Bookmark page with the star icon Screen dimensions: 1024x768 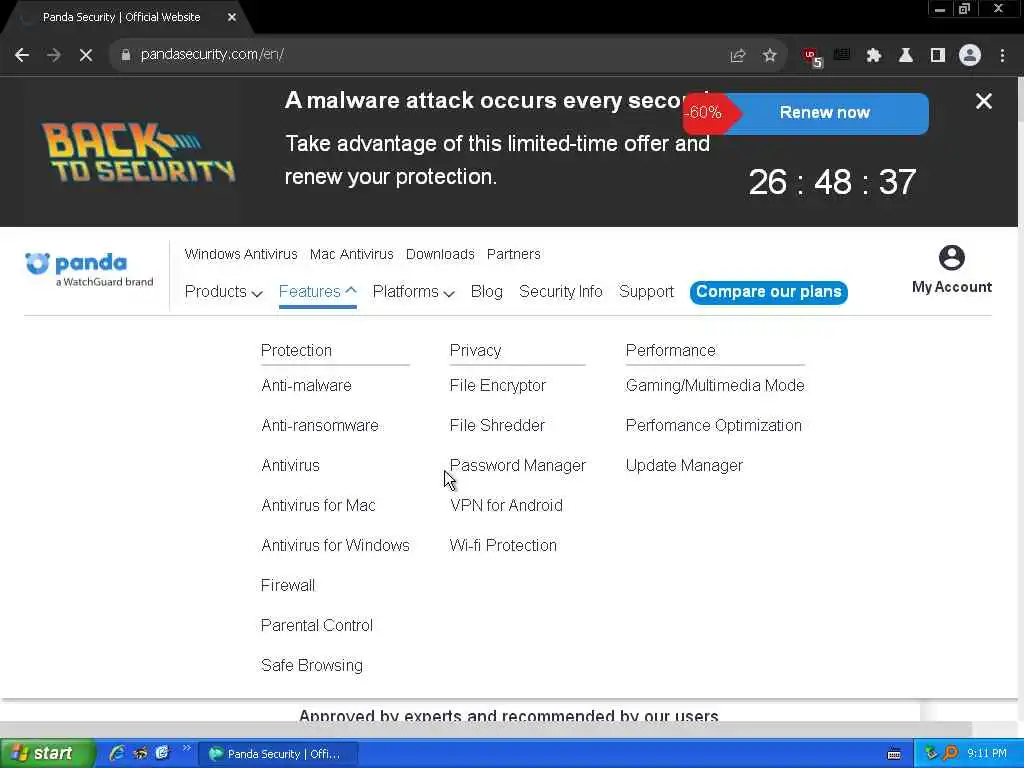769,56
